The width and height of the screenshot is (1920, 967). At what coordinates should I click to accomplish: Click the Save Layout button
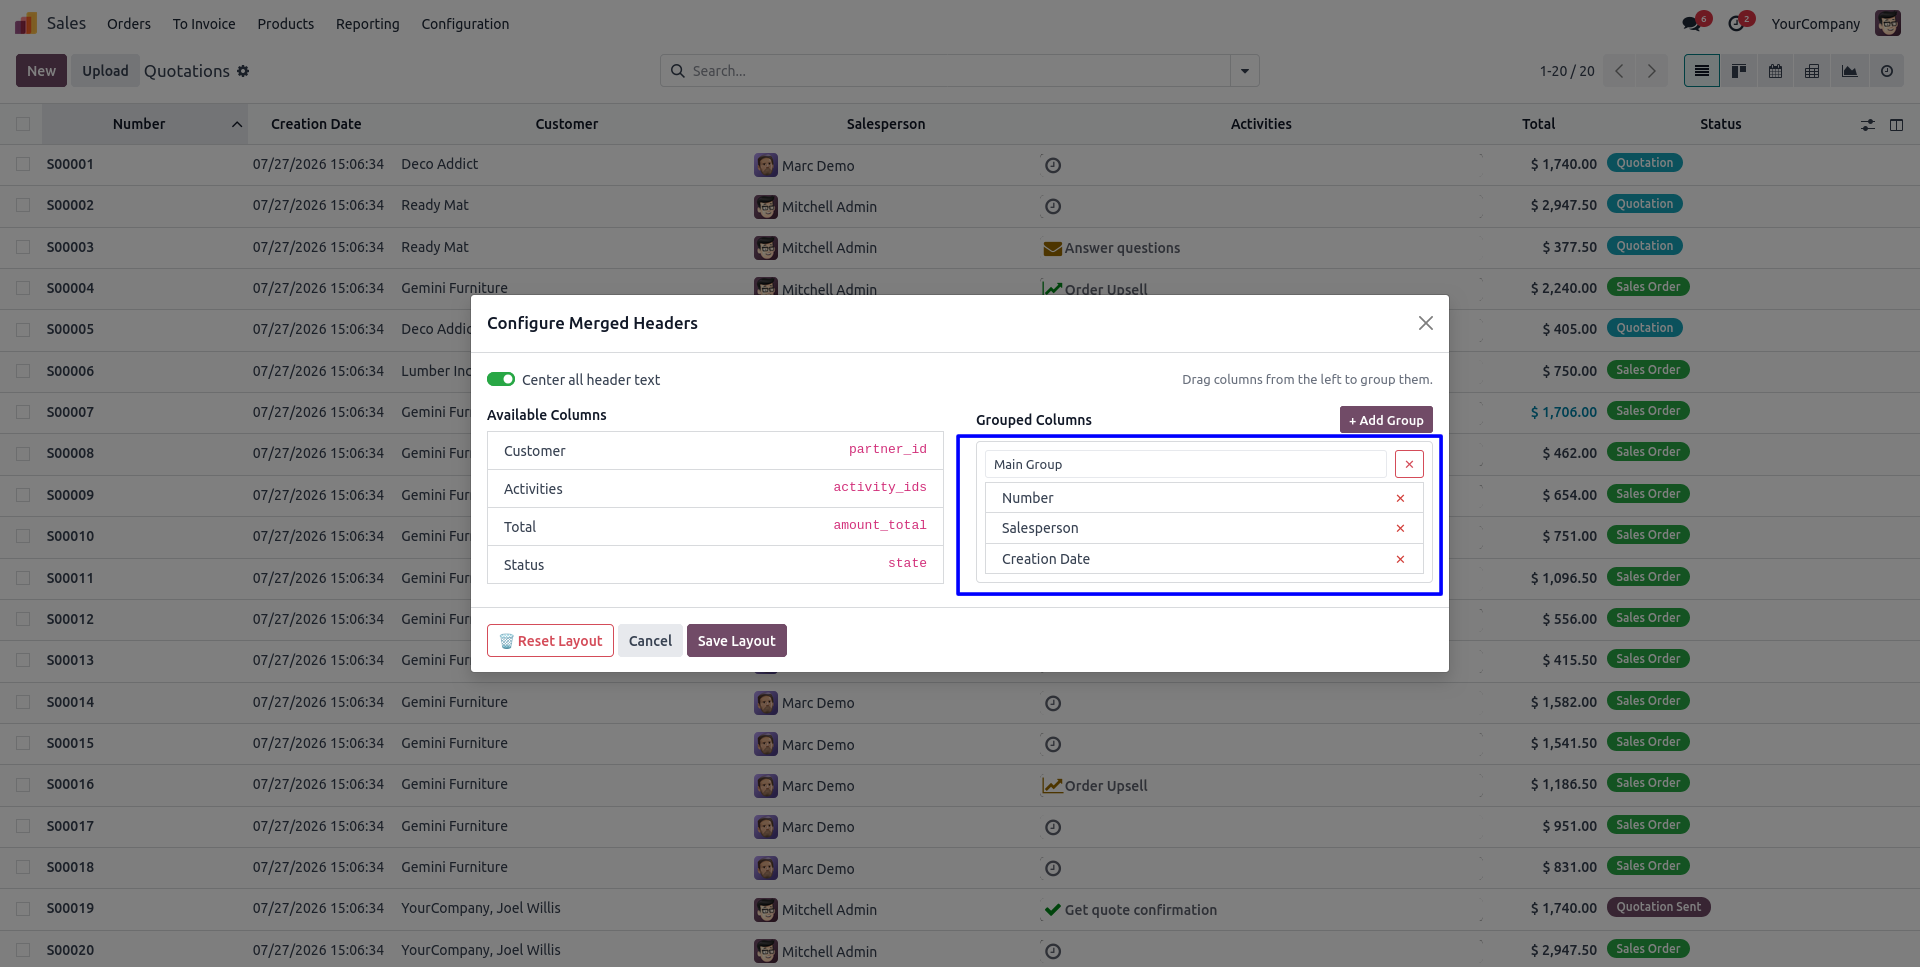[736, 641]
